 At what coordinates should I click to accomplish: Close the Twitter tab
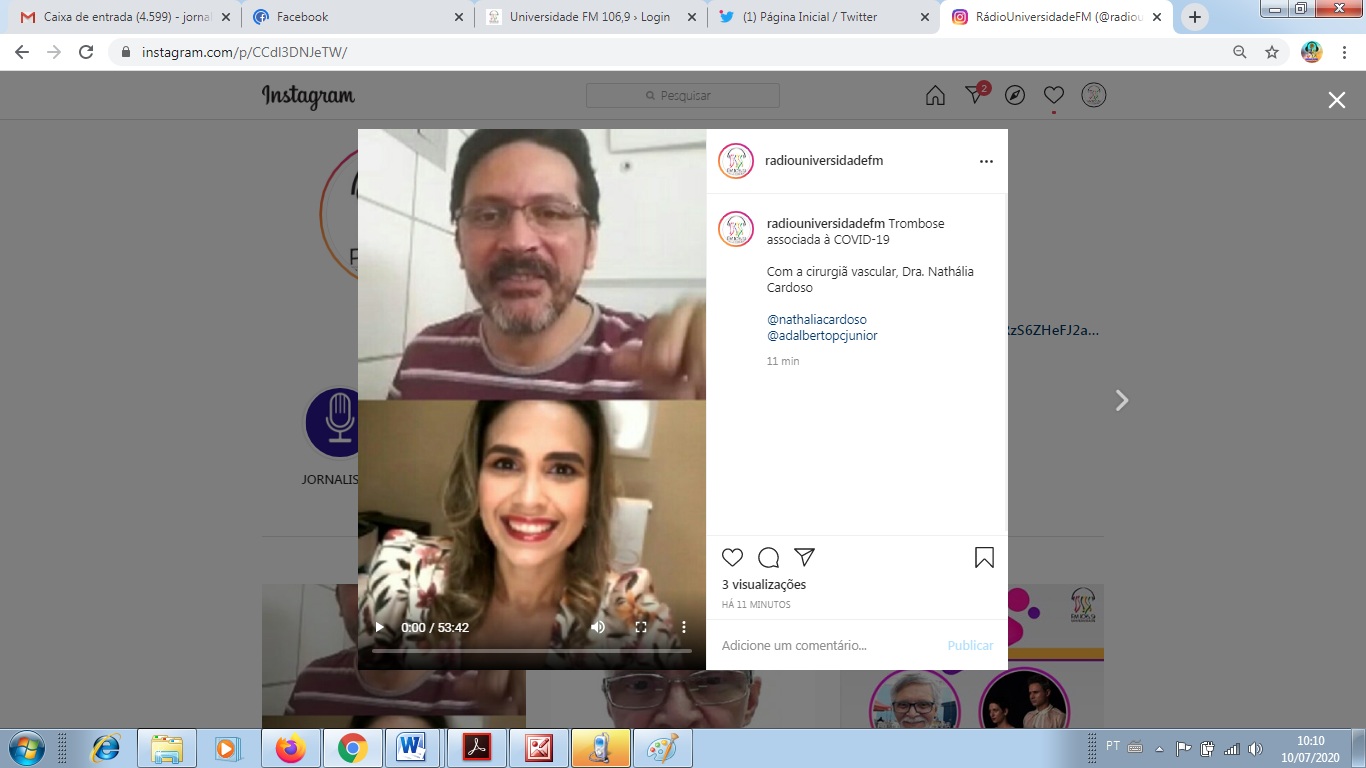coord(924,17)
